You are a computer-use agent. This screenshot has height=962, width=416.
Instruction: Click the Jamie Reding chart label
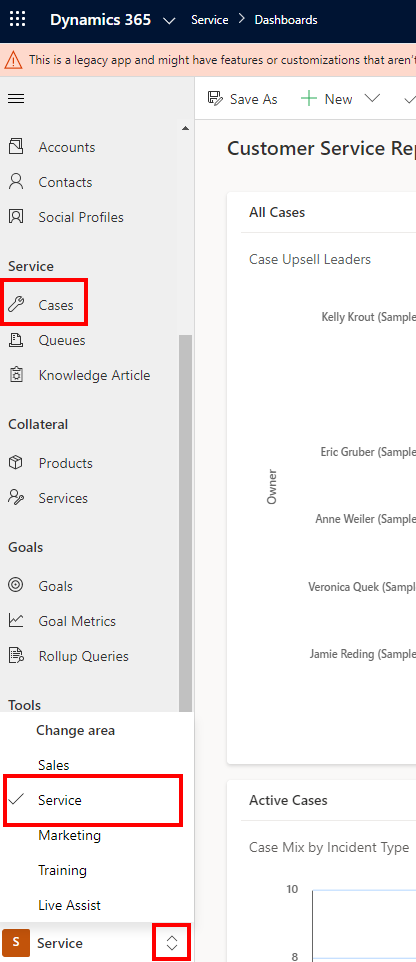pyautogui.click(x=362, y=654)
